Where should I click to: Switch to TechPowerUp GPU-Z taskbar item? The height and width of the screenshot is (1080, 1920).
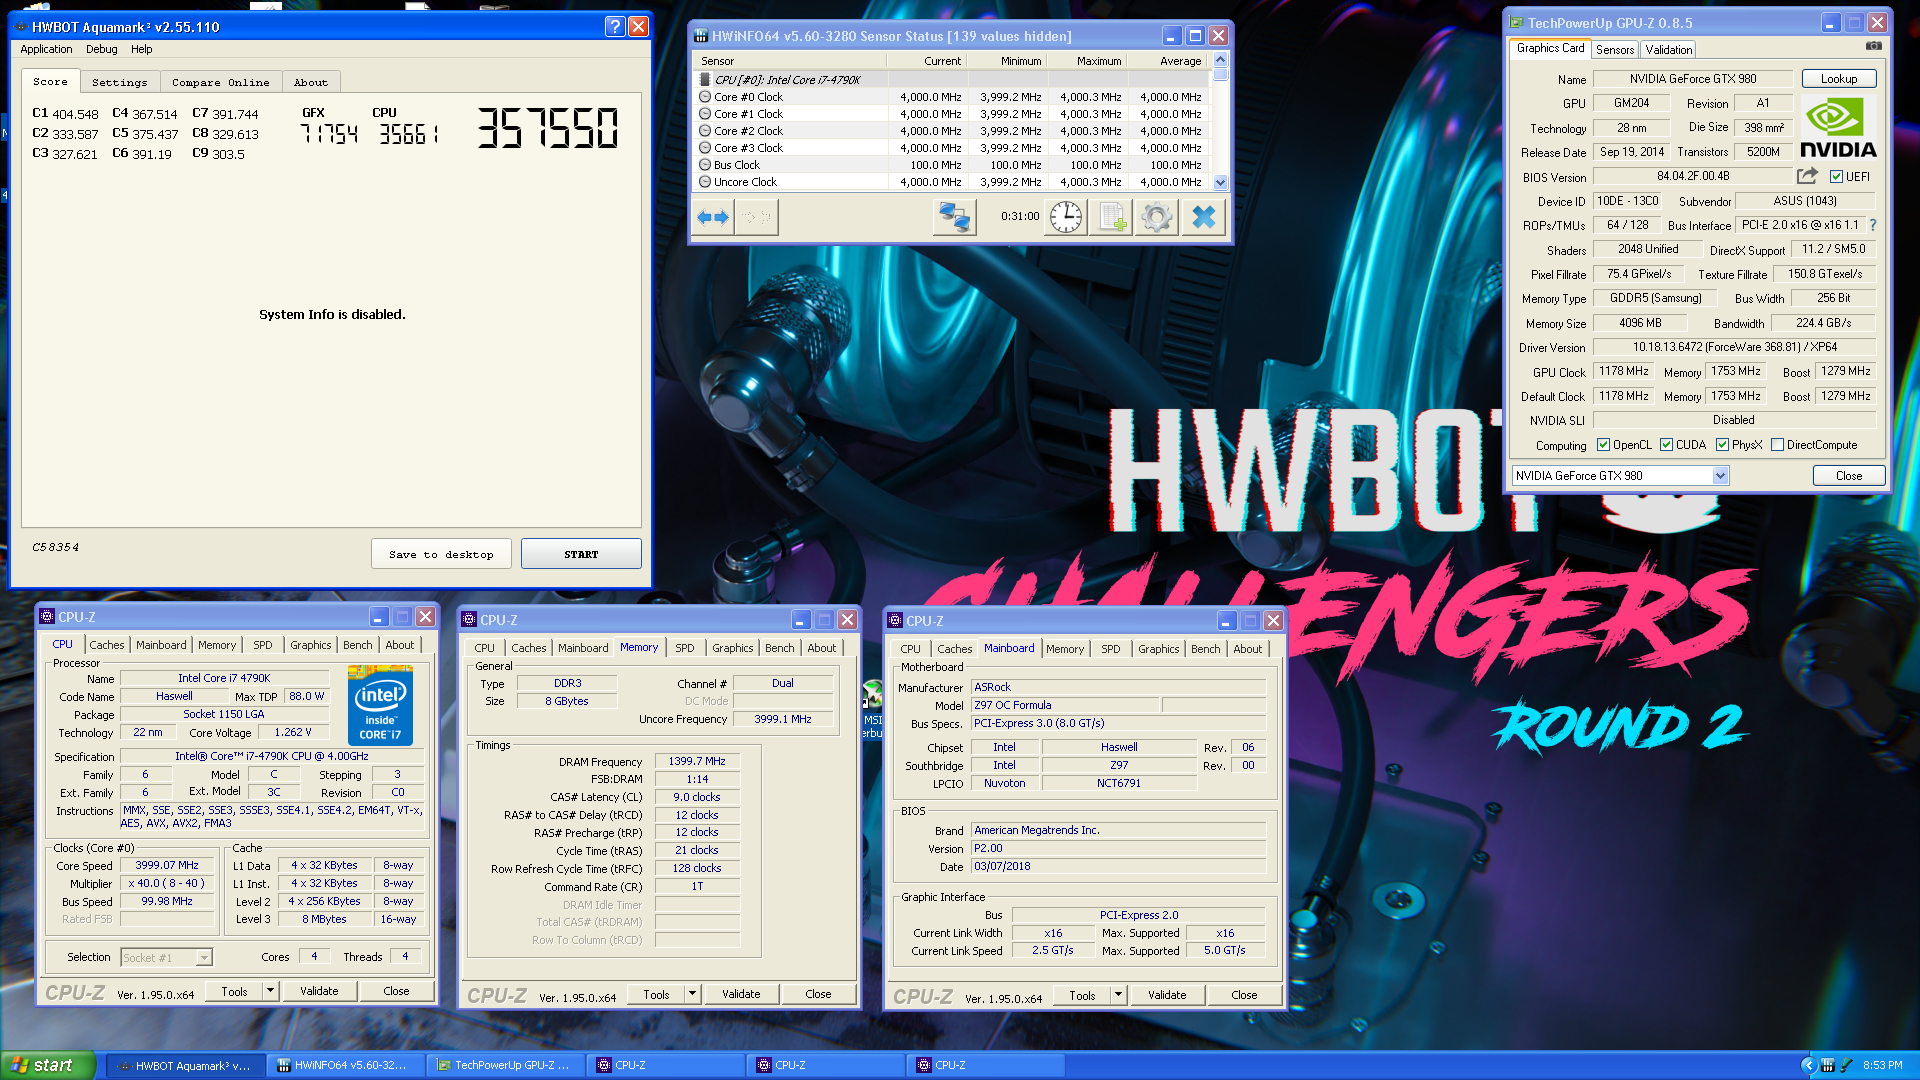(x=505, y=1066)
